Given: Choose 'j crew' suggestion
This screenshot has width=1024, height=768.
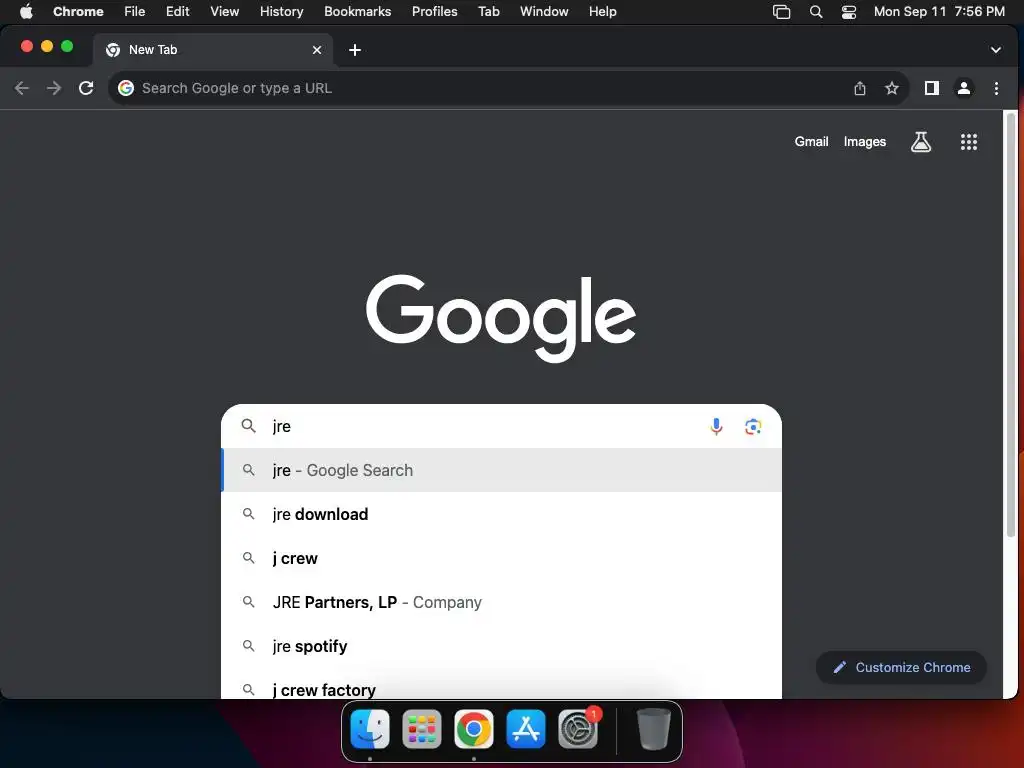Looking at the screenshot, I should 502,558.
